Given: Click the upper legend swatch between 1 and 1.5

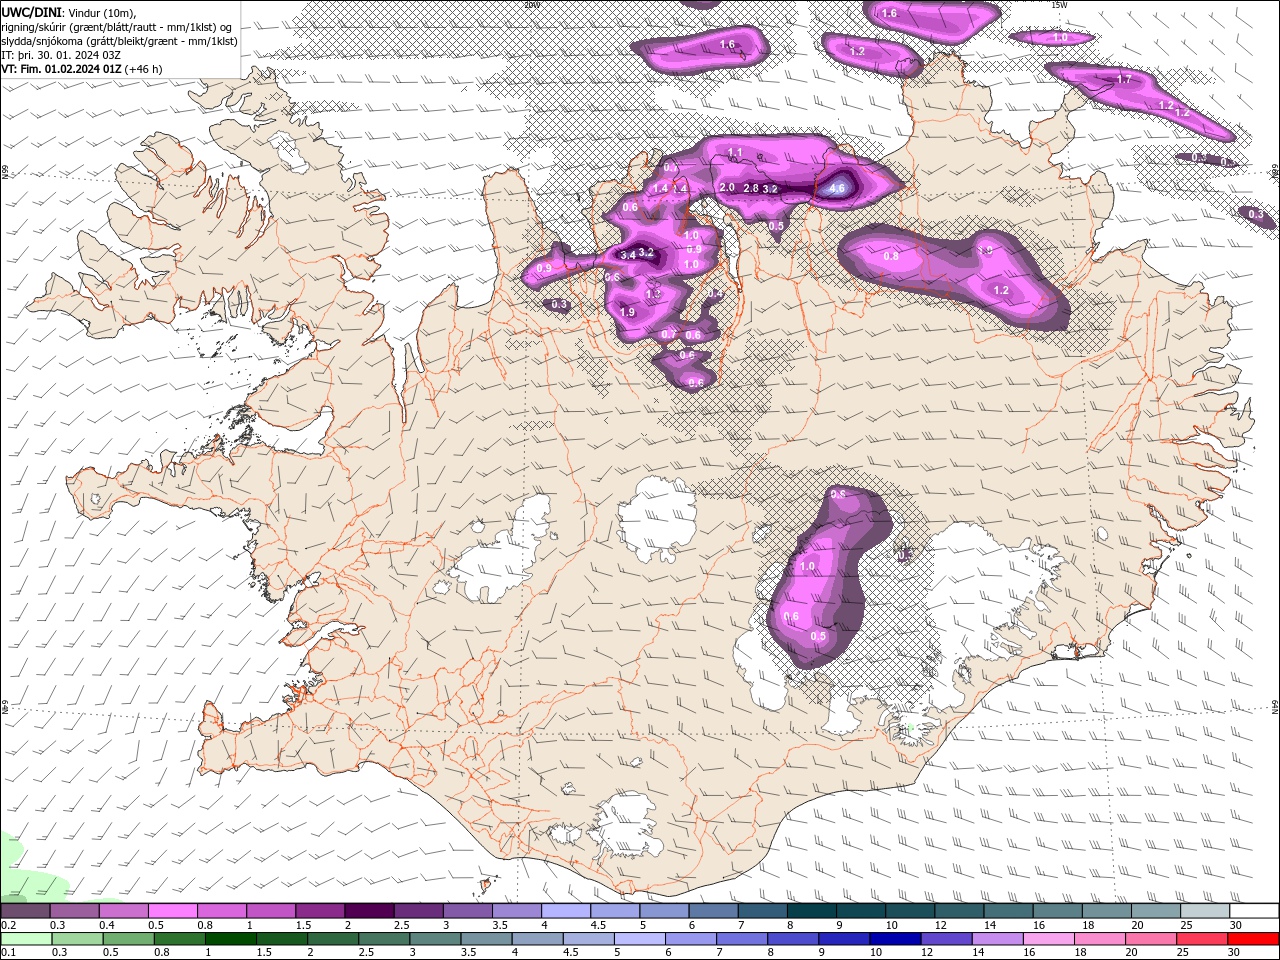Looking at the screenshot, I should pos(271,911).
